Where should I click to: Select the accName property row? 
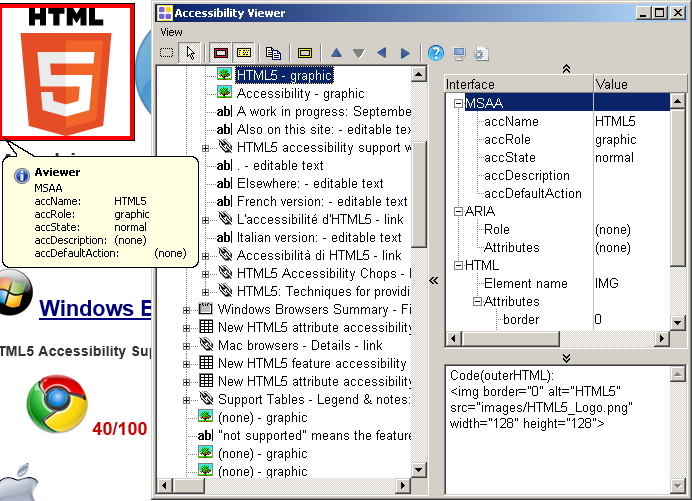click(558, 121)
